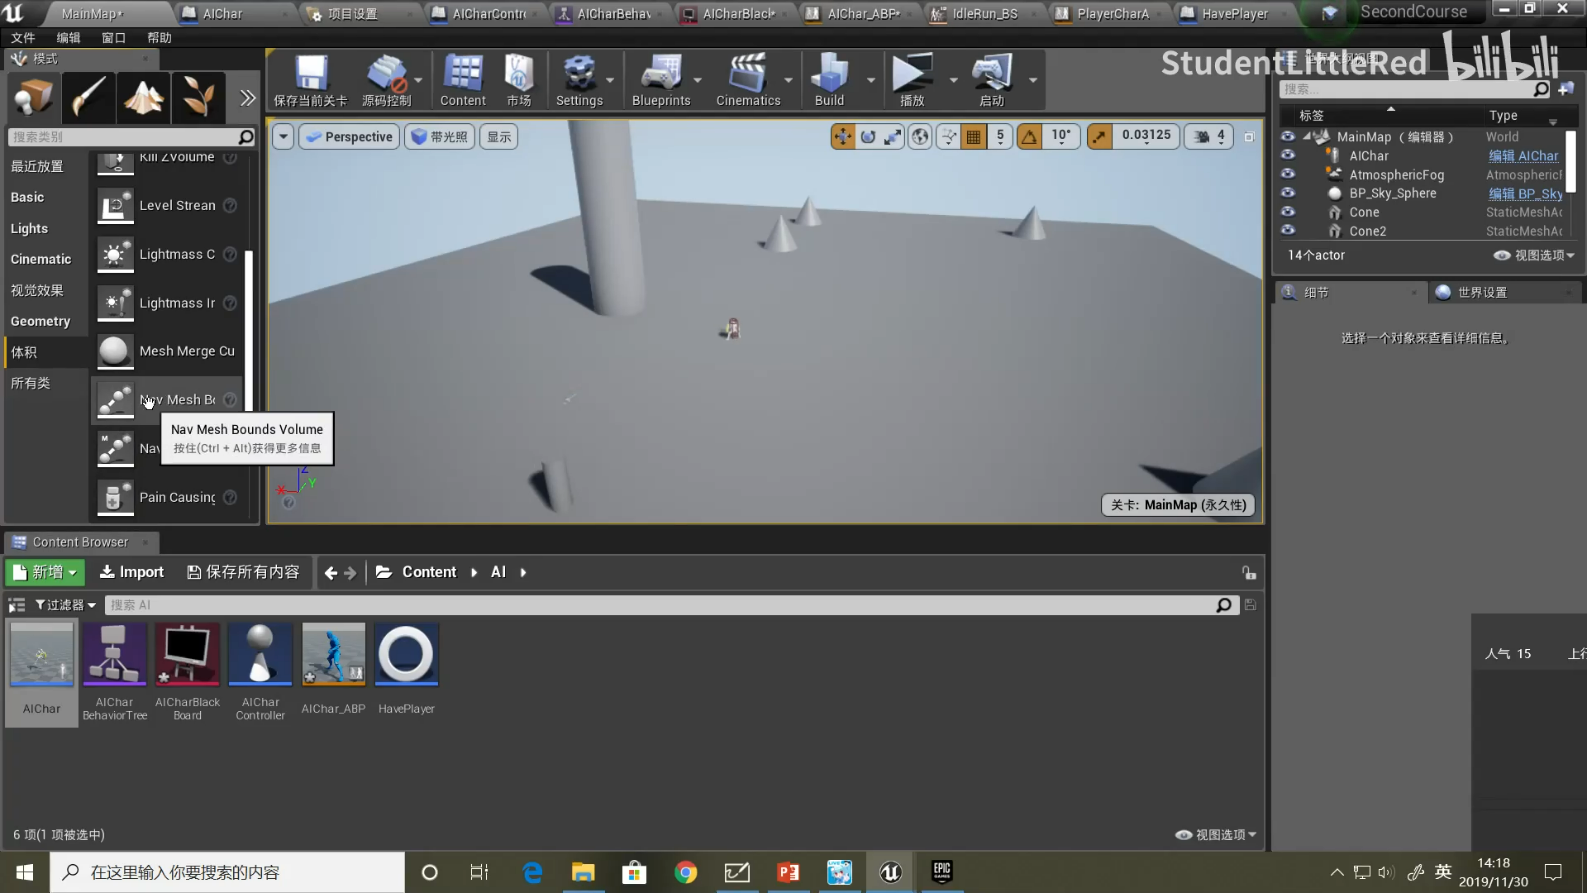Select the Paint mode brush icon
Screen dimensions: 1587x893
(88, 97)
